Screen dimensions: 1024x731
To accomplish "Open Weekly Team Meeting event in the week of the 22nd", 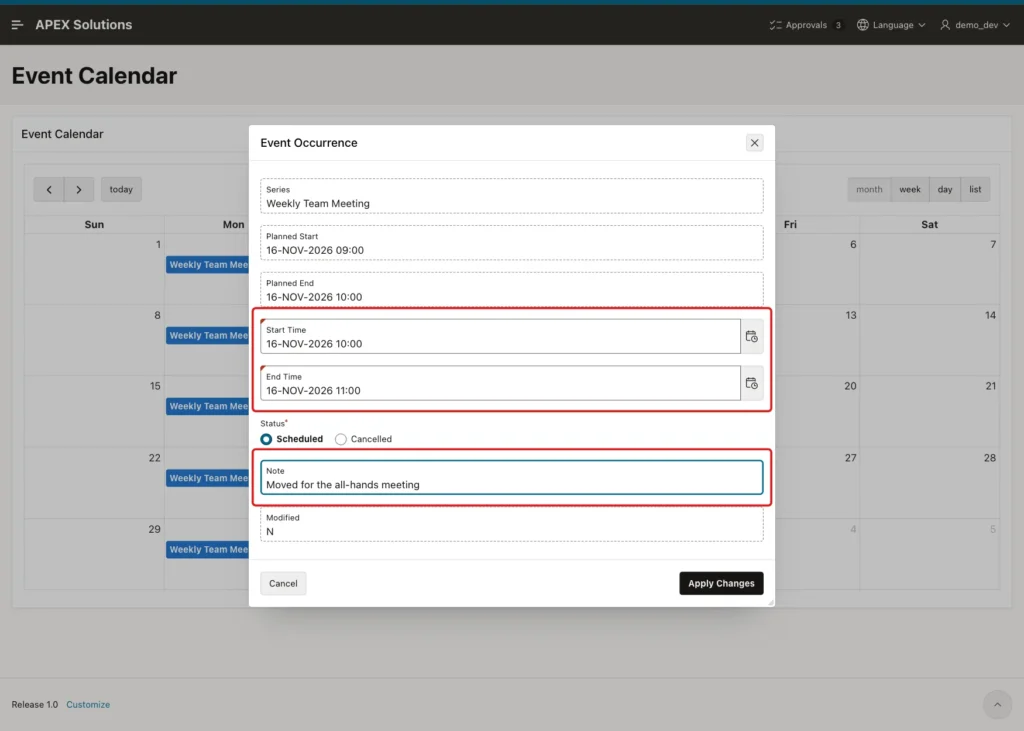I will click(208, 478).
